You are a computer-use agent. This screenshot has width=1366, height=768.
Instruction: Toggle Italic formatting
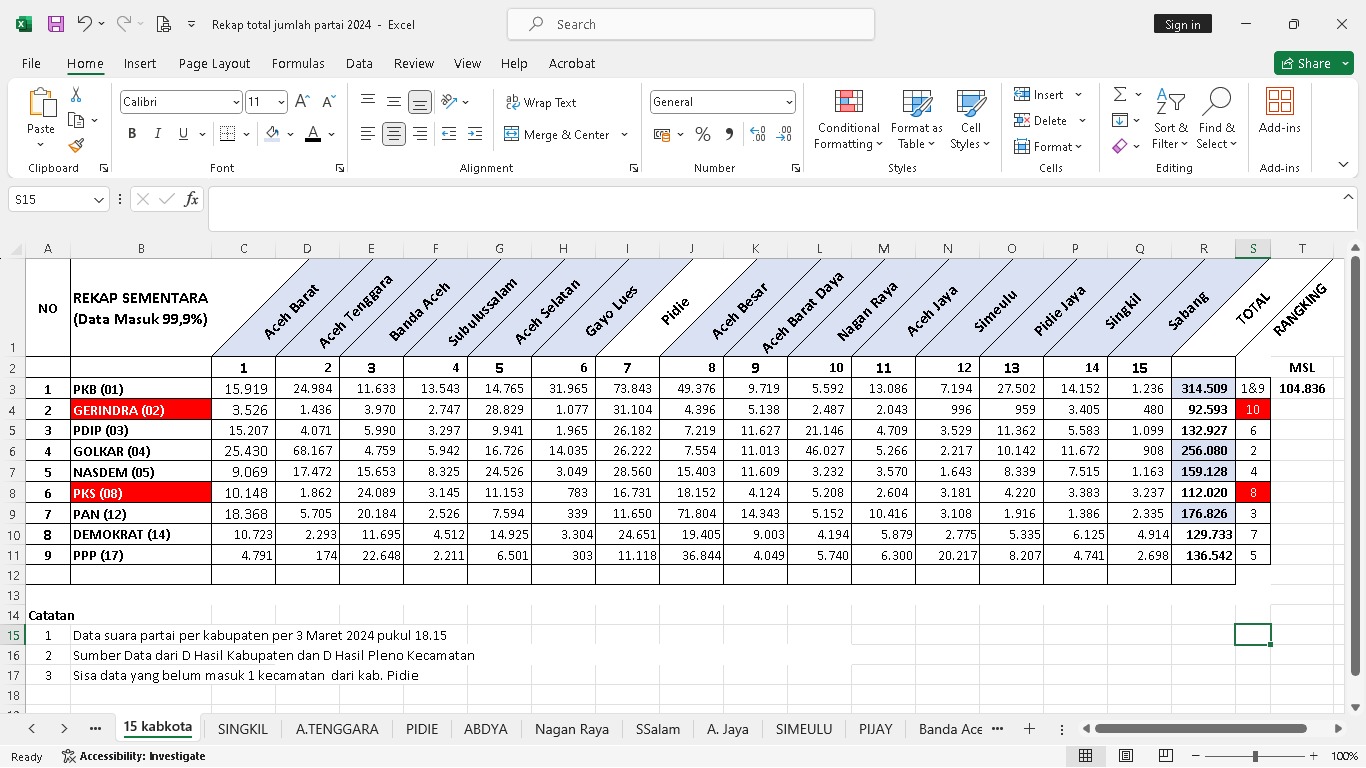158,134
